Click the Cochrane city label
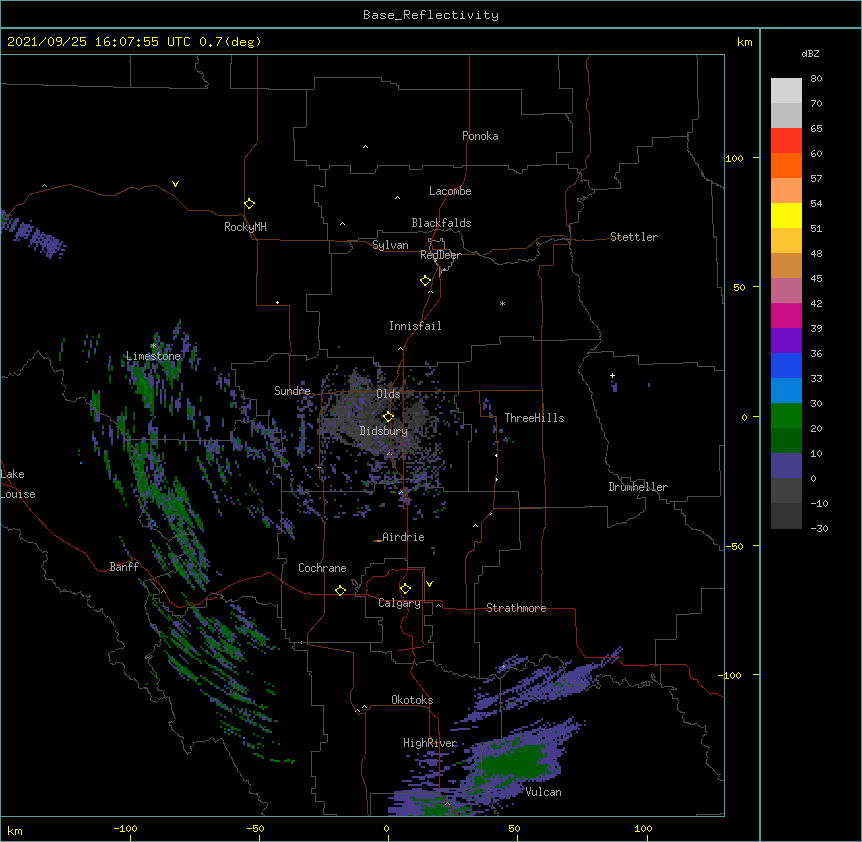The image size is (862, 842). click(322, 568)
